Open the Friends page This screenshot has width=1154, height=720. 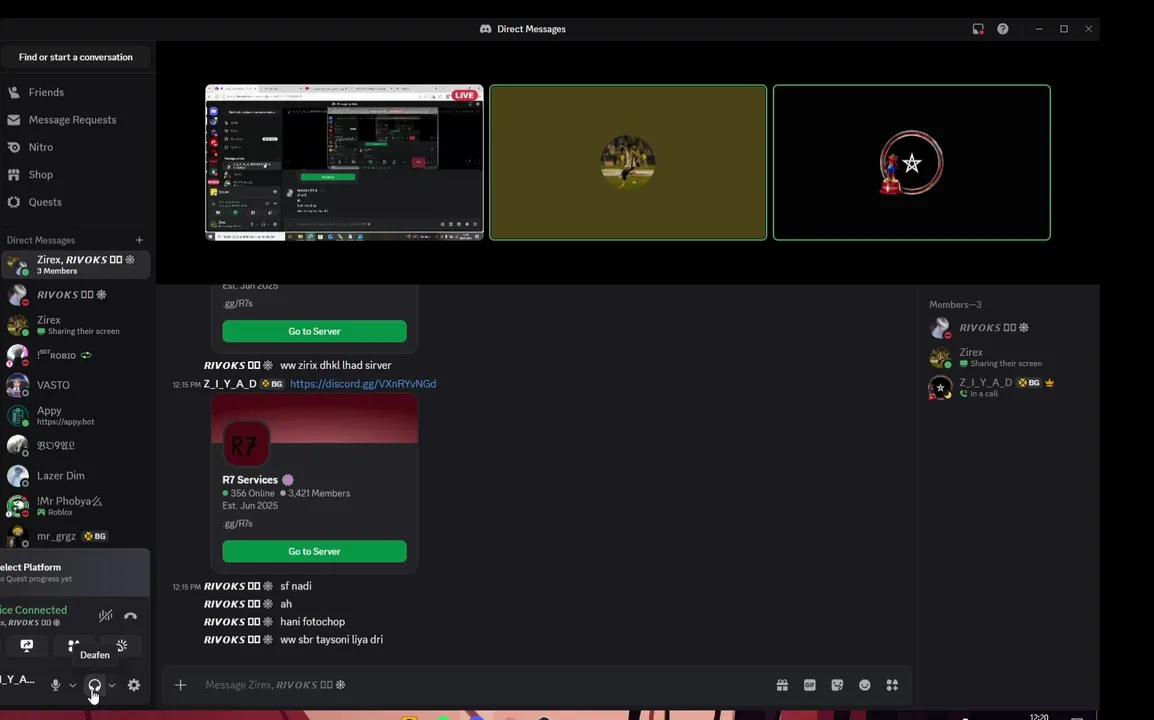point(76,92)
